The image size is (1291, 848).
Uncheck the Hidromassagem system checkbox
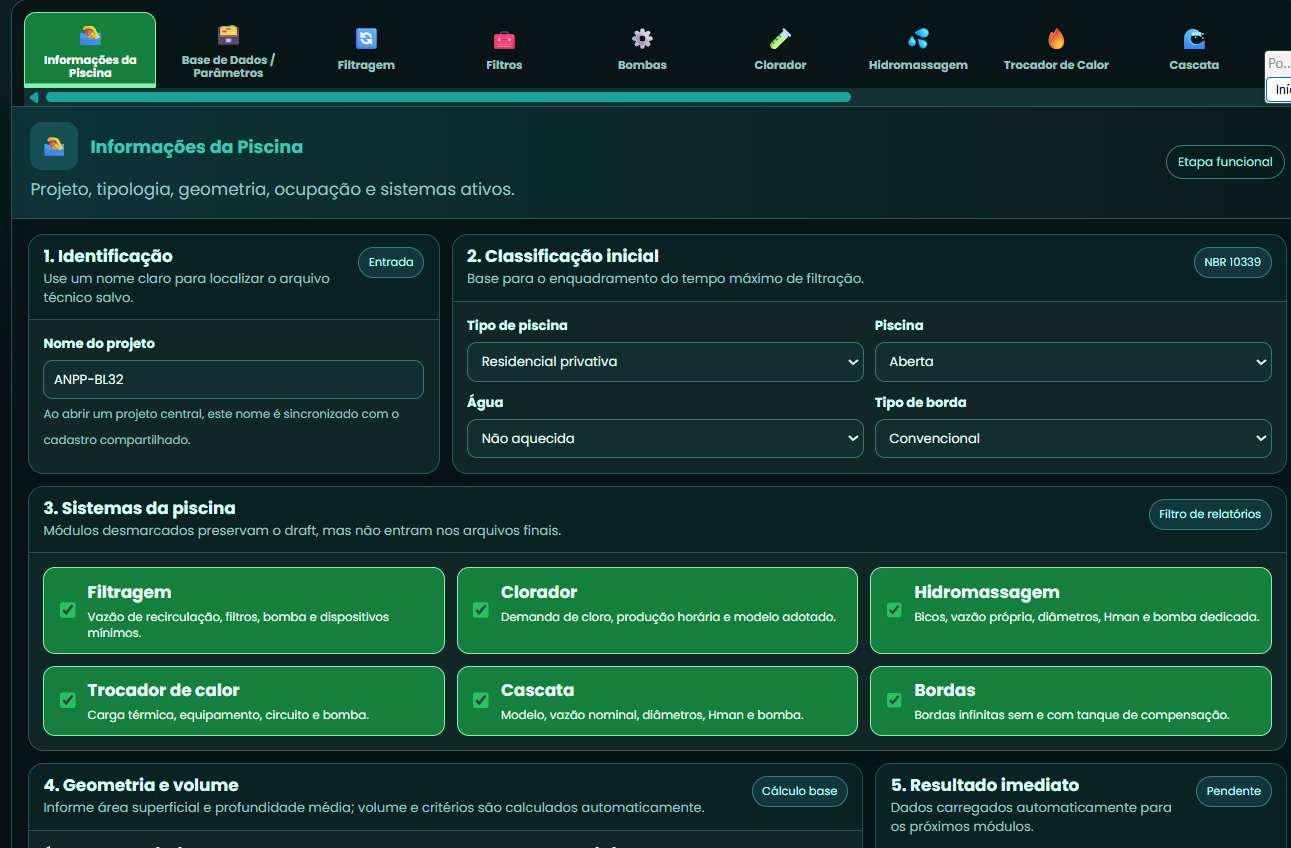pyautogui.click(x=895, y=610)
